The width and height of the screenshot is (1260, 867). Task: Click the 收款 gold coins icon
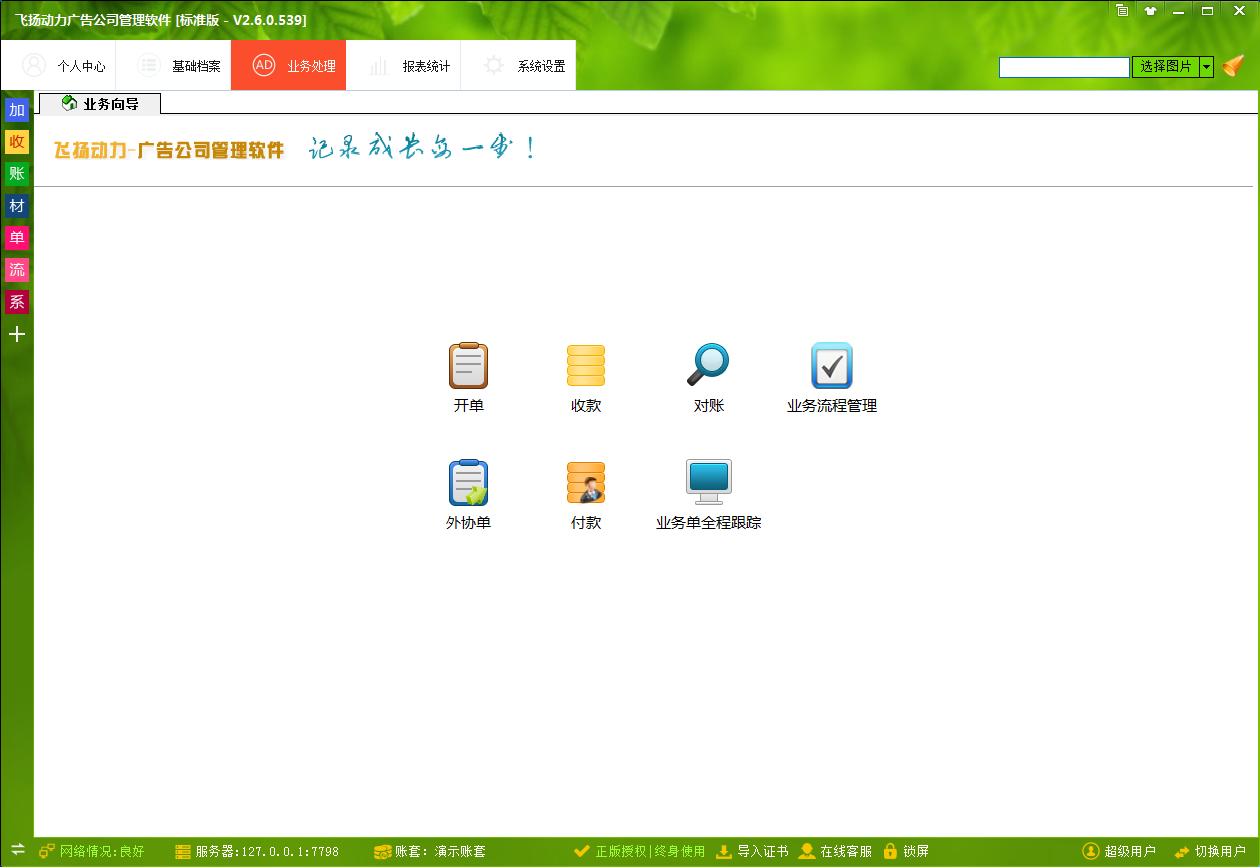click(585, 366)
